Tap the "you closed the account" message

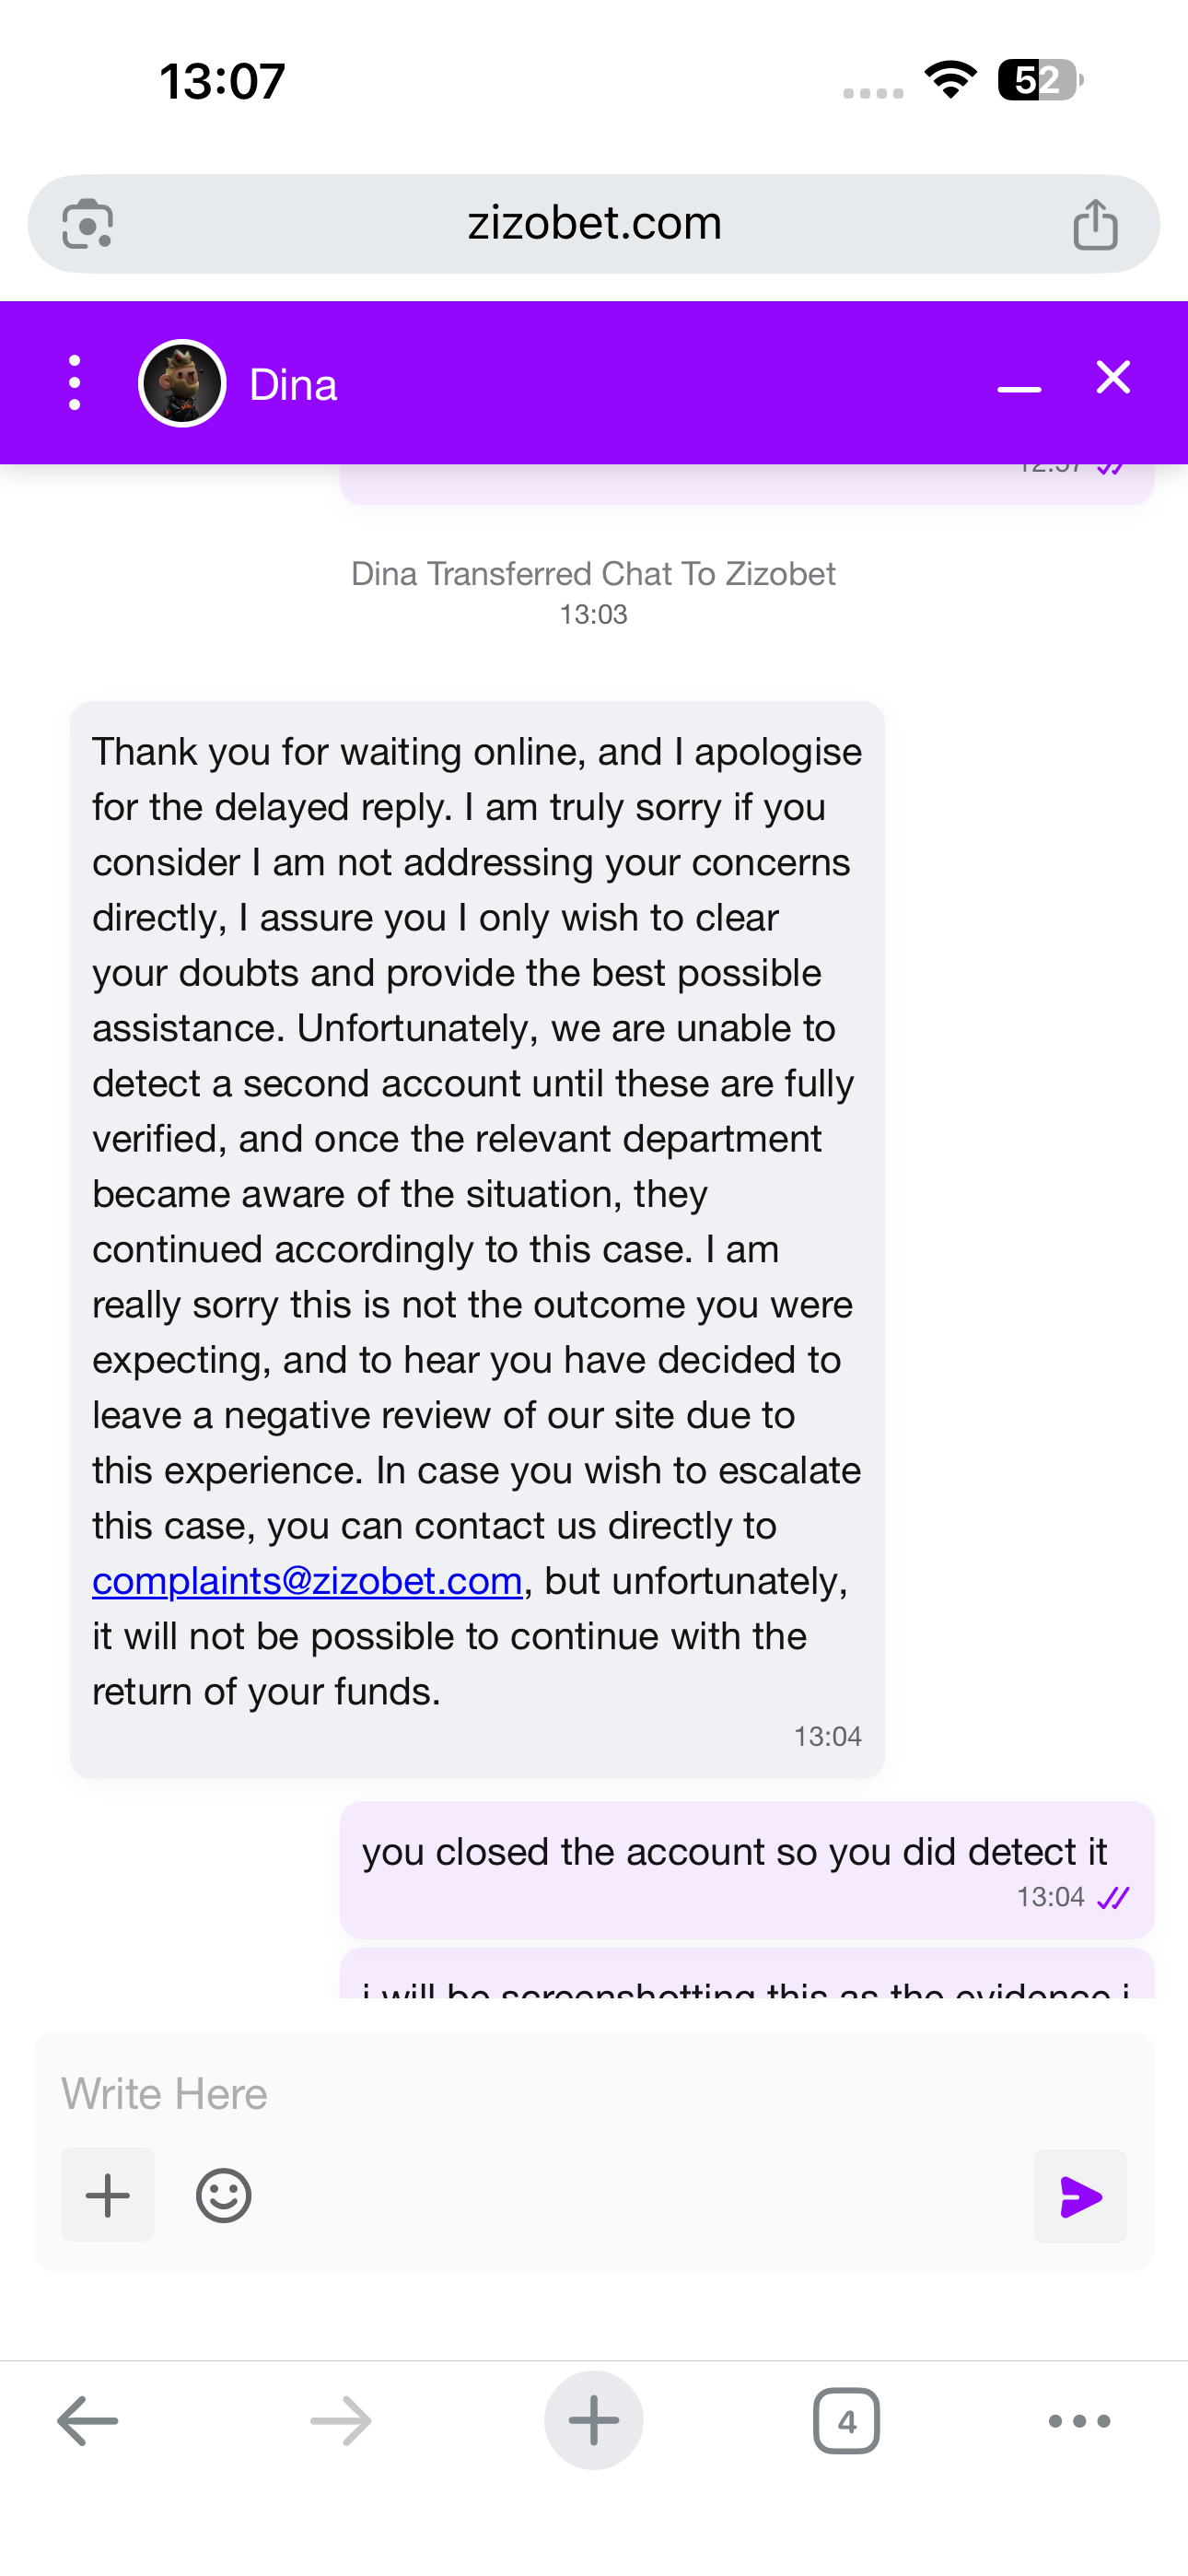click(747, 1869)
